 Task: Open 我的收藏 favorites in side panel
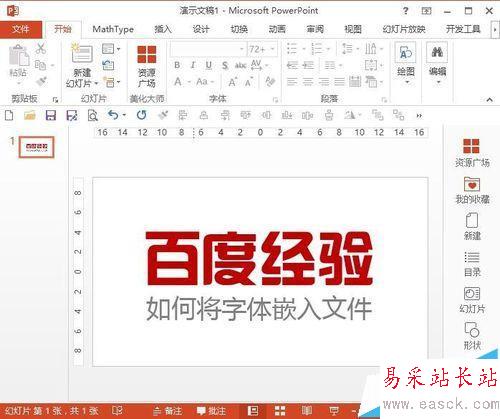(x=472, y=190)
